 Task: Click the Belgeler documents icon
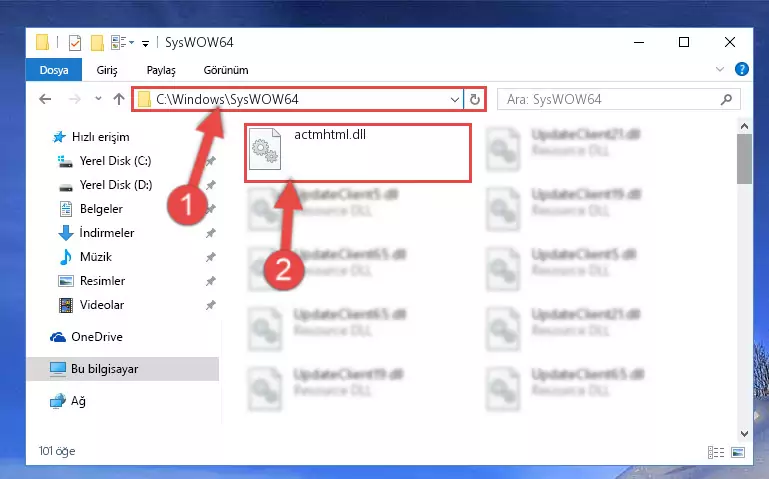66,209
